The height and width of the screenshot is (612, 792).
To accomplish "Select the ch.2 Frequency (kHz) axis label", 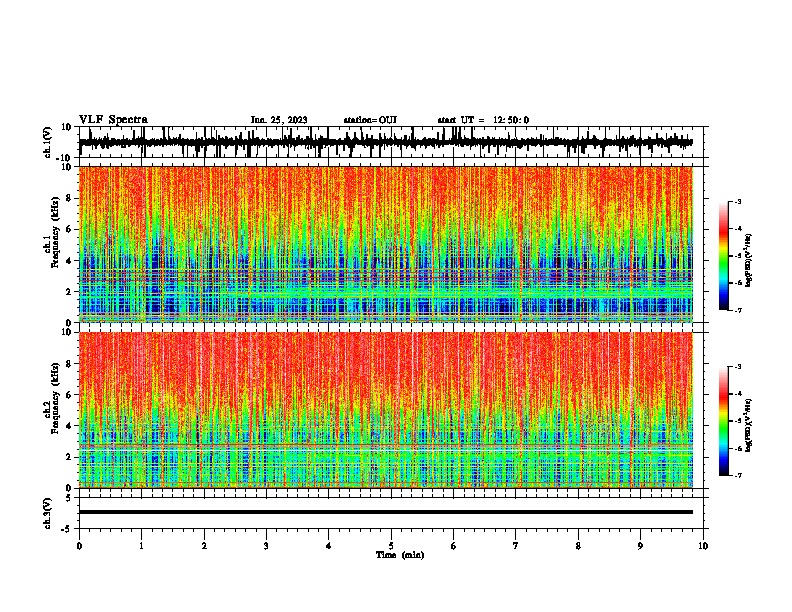I will pos(52,398).
